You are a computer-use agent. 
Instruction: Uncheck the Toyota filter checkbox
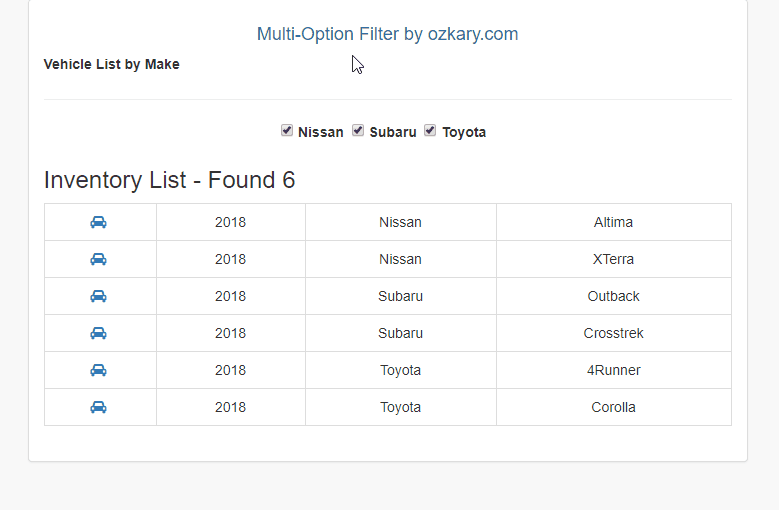coord(430,131)
